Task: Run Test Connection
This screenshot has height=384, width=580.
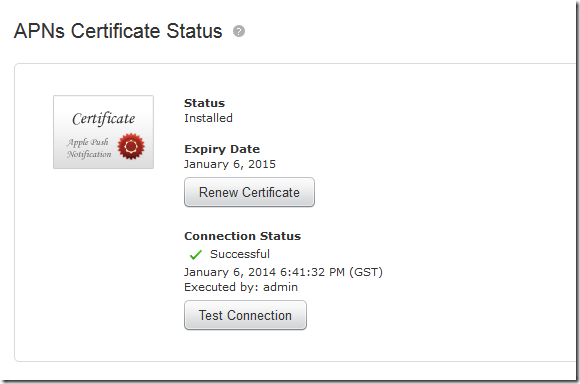Action: pos(245,315)
